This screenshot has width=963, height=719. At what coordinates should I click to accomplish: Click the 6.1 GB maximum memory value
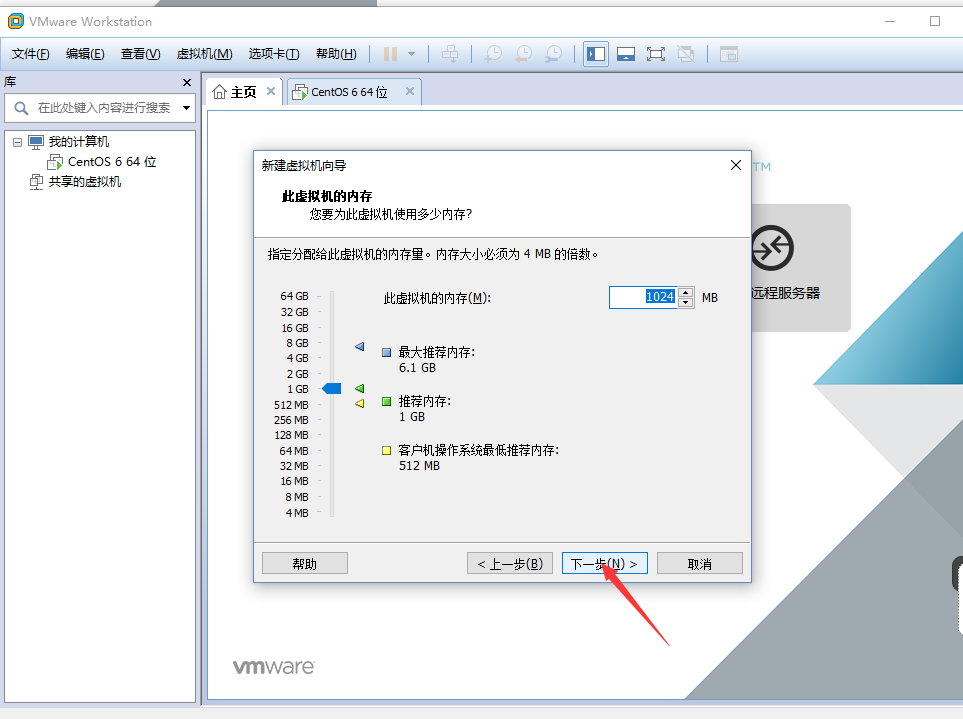tap(418, 368)
